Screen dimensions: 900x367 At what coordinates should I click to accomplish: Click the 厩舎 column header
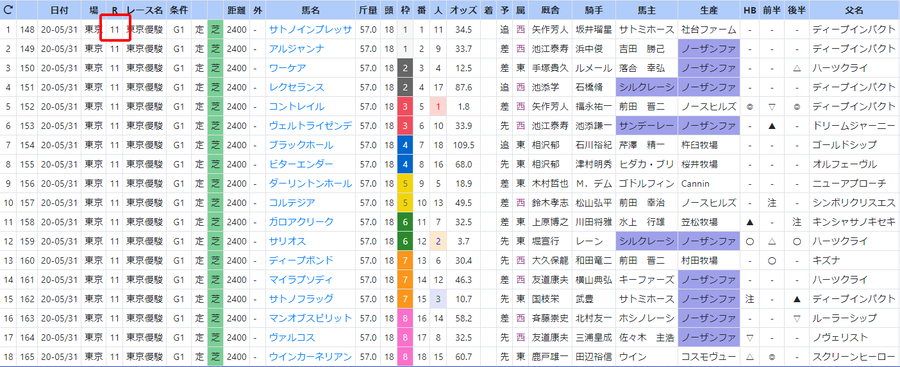pos(549,10)
